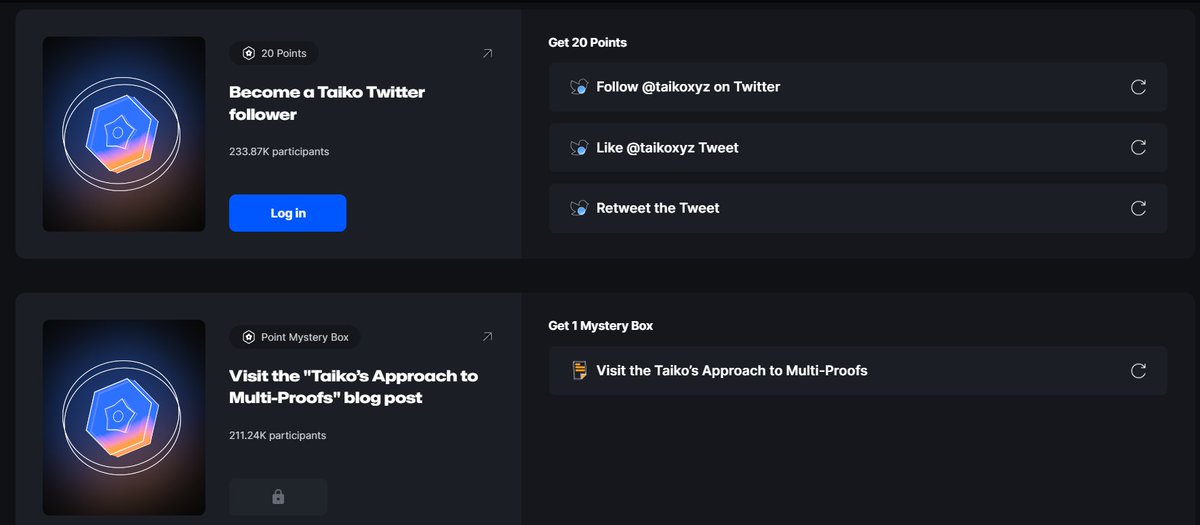Select the Multi-Proofs quest NFT thumbnail
This screenshot has height=525, width=1200.
pyautogui.click(x=124, y=418)
